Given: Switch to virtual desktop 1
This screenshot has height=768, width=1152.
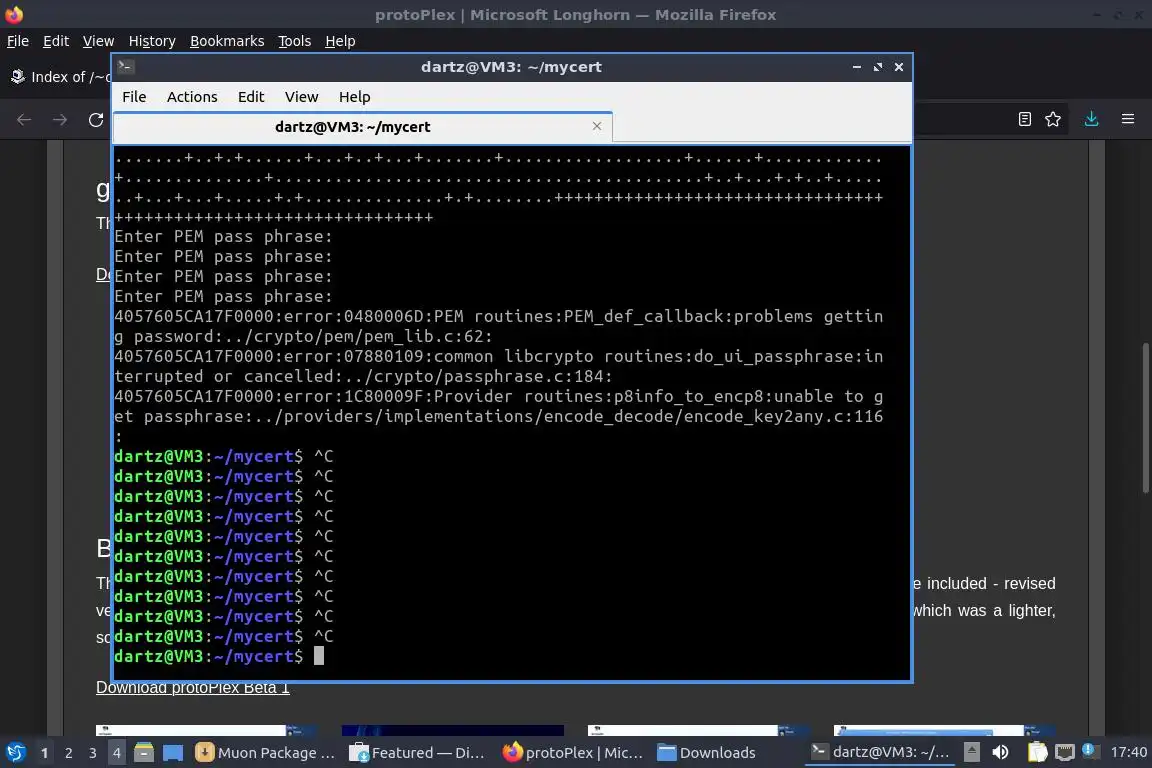Looking at the screenshot, I should click(44, 753).
